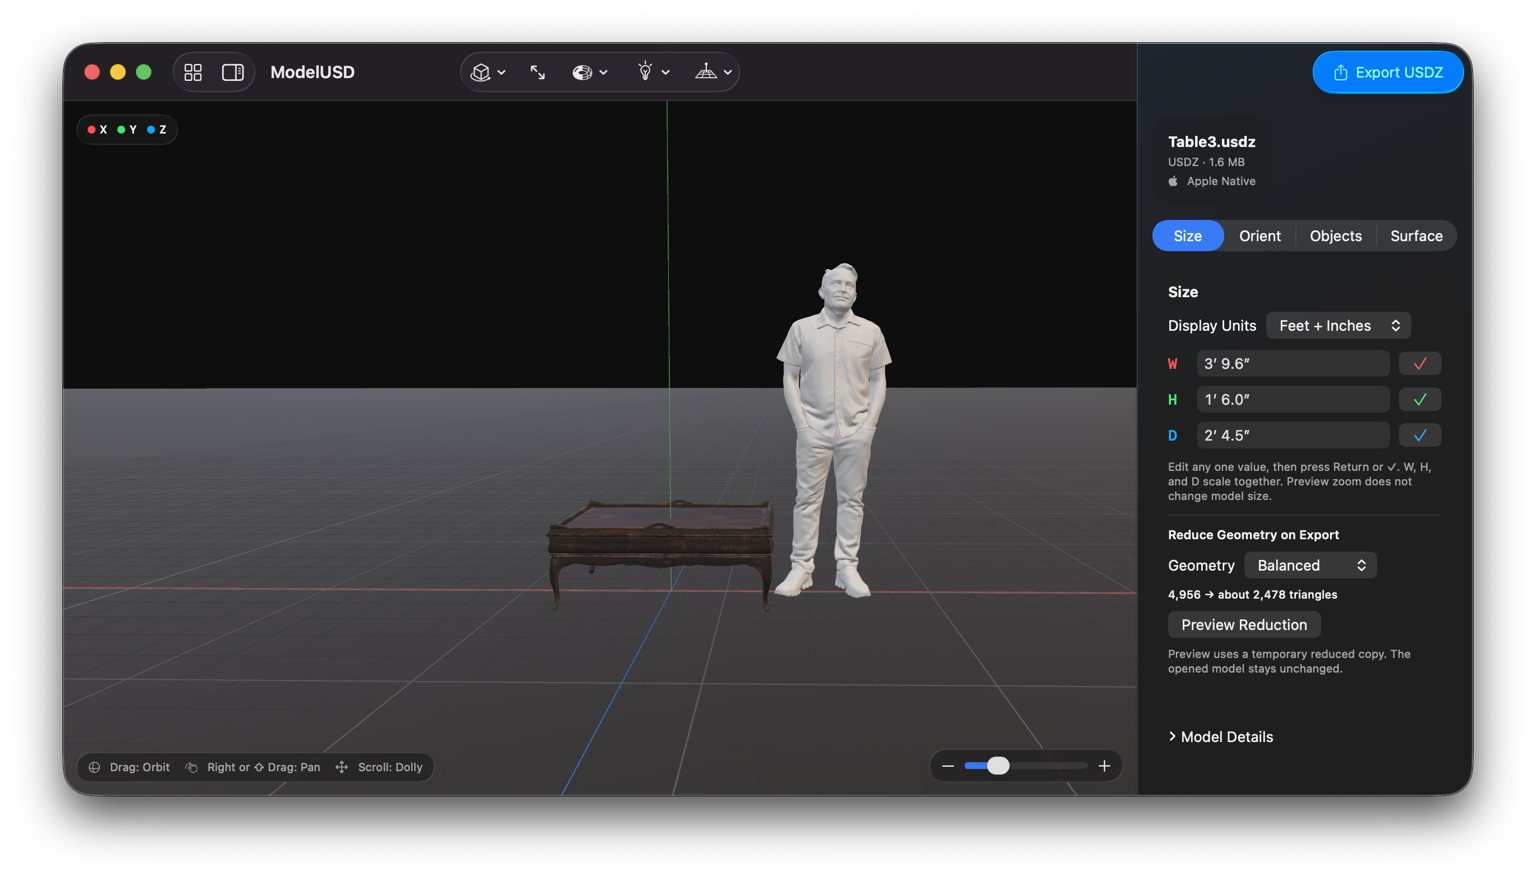Open the Geometry Balanced dropdown
Image resolution: width=1536 pixels, height=879 pixels.
[1310, 566]
